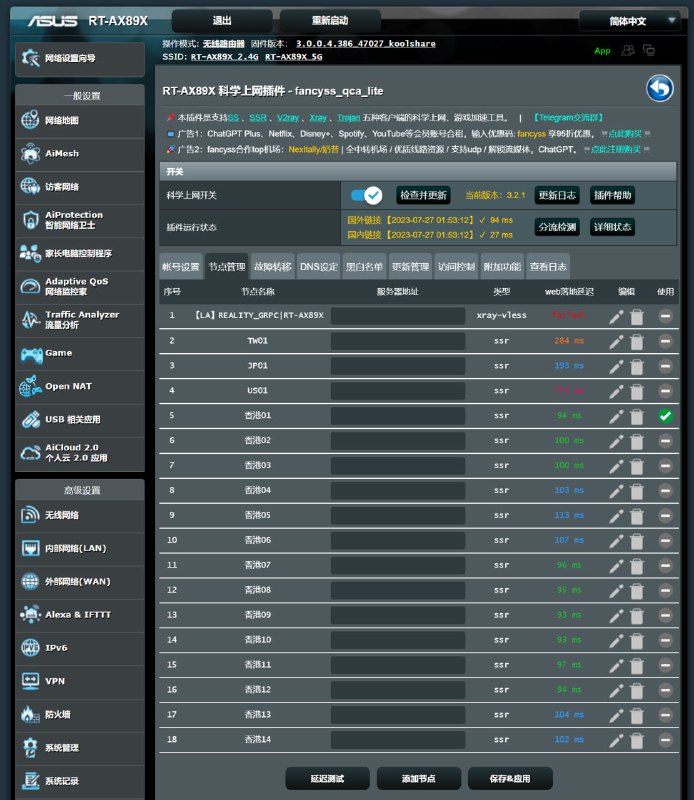Switch to the 更新管理 tab
Image resolution: width=694 pixels, height=800 pixels.
(410, 267)
